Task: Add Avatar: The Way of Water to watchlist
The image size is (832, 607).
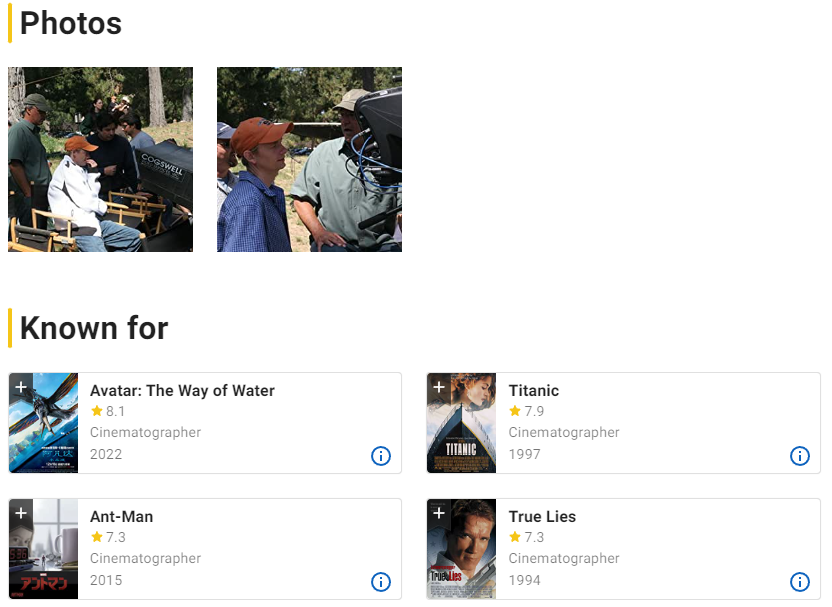Action: (x=21, y=387)
